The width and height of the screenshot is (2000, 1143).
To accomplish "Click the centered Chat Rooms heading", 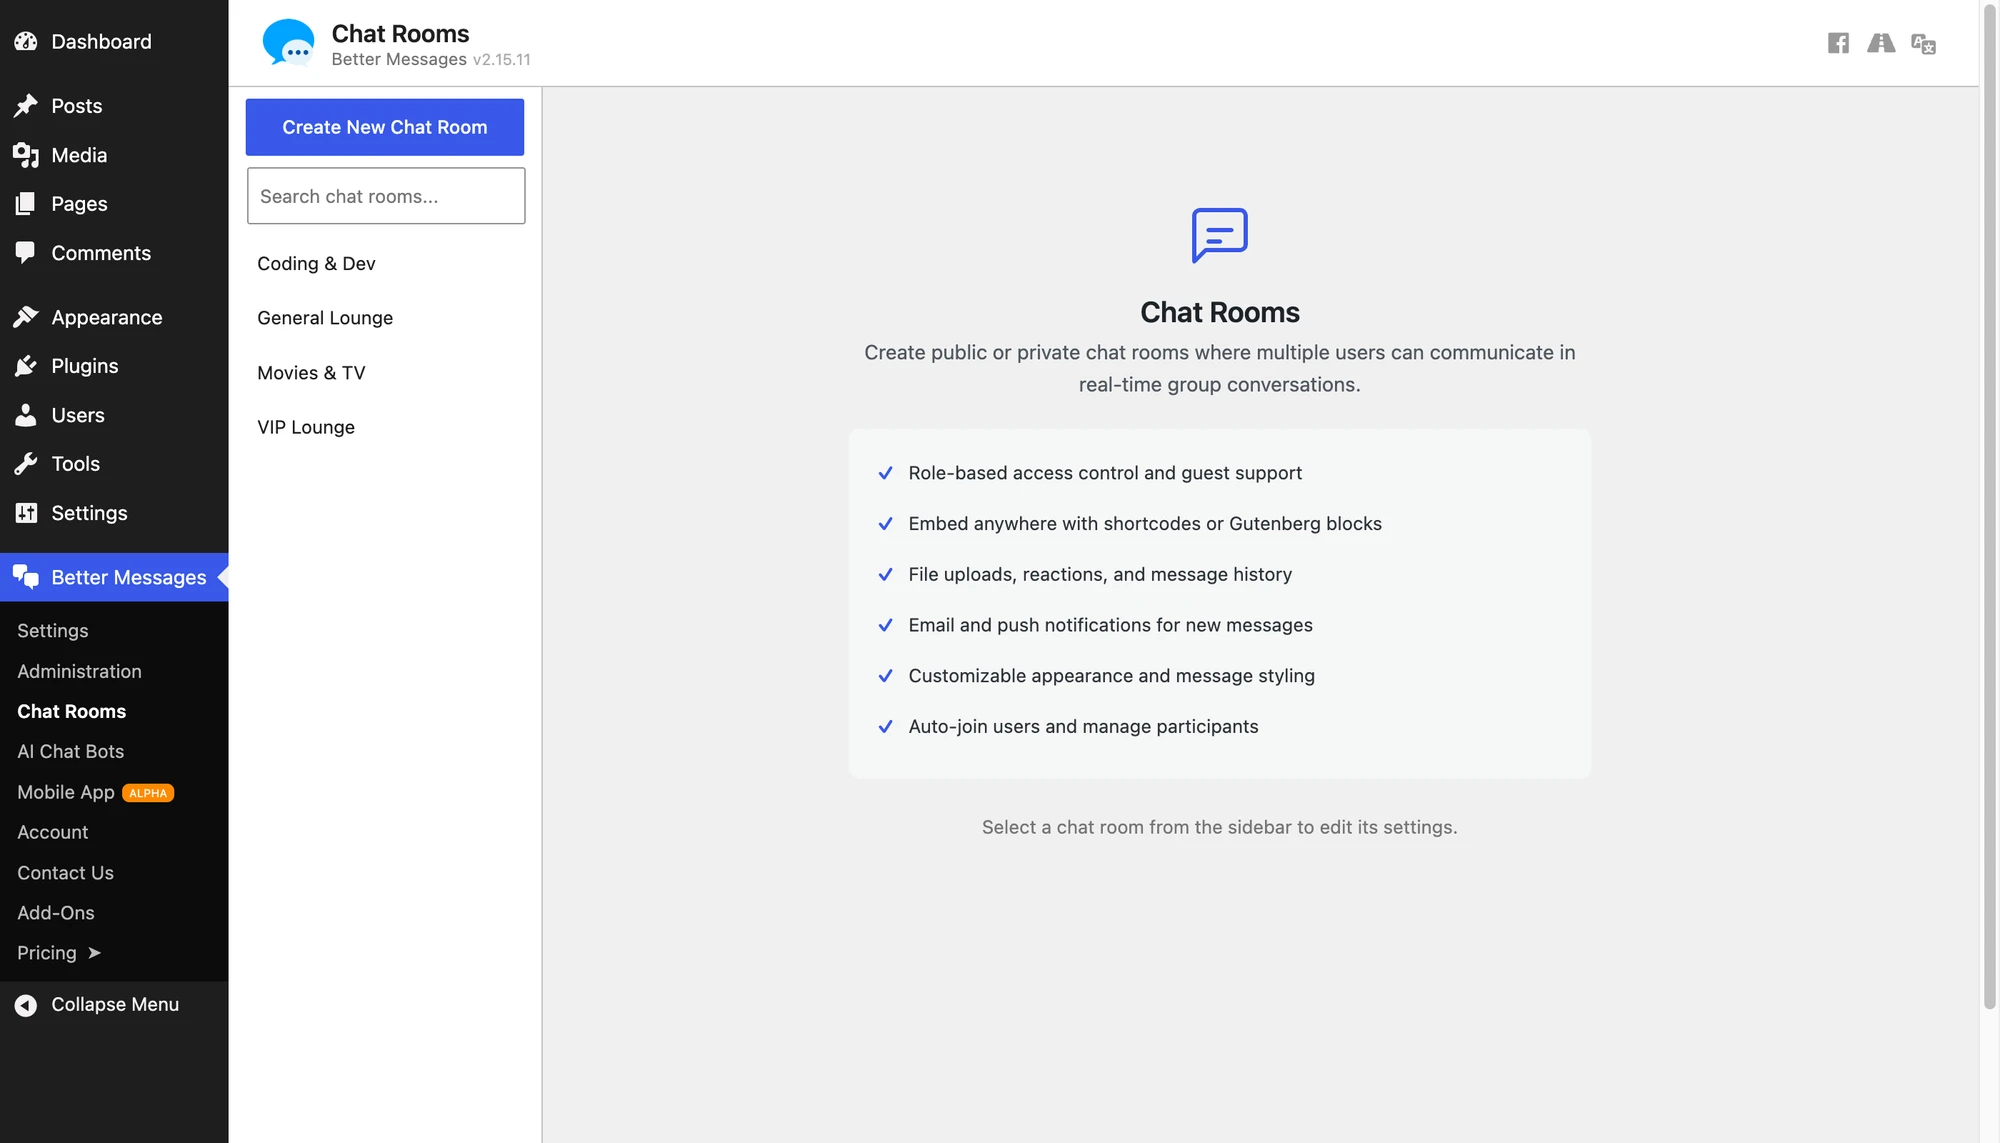I will click(1219, 313).
